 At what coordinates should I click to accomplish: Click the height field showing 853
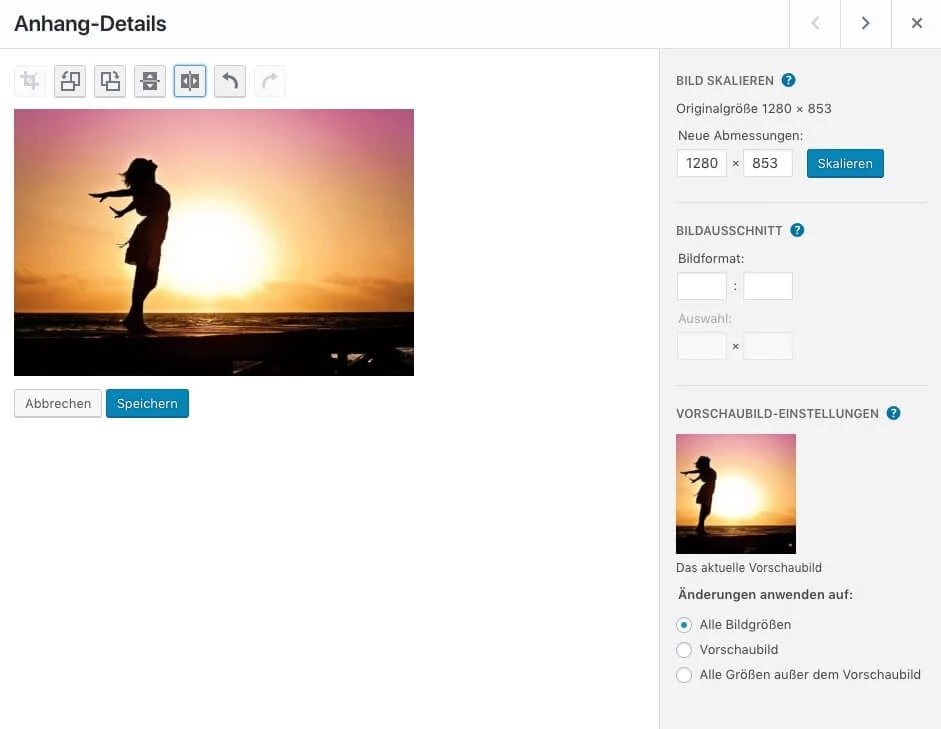767,163
